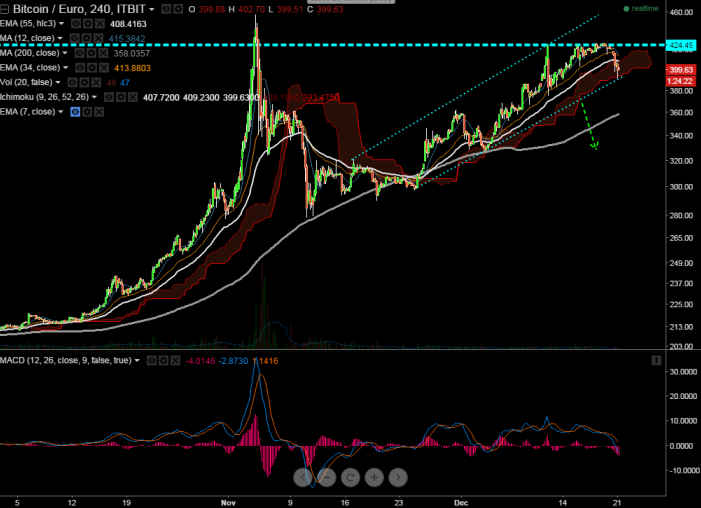The width and height of the screenshot is (701, 508).
Task: Hide the MA (200, close) line via its eye icon
Action: 80,53
